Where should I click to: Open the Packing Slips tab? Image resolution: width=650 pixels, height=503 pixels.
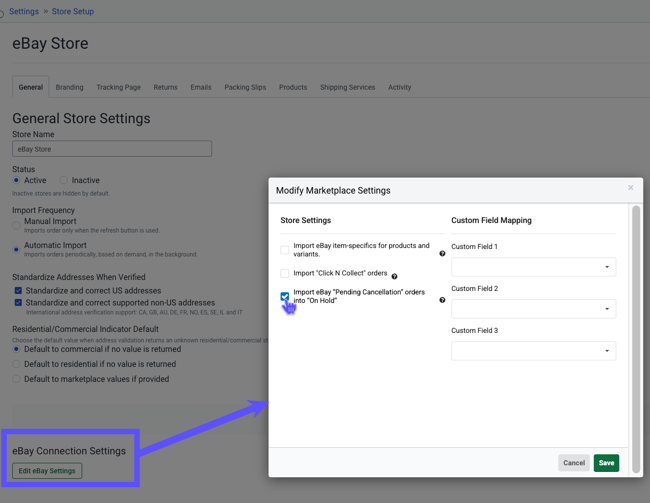pyautogui.click(x=245, y=87)
